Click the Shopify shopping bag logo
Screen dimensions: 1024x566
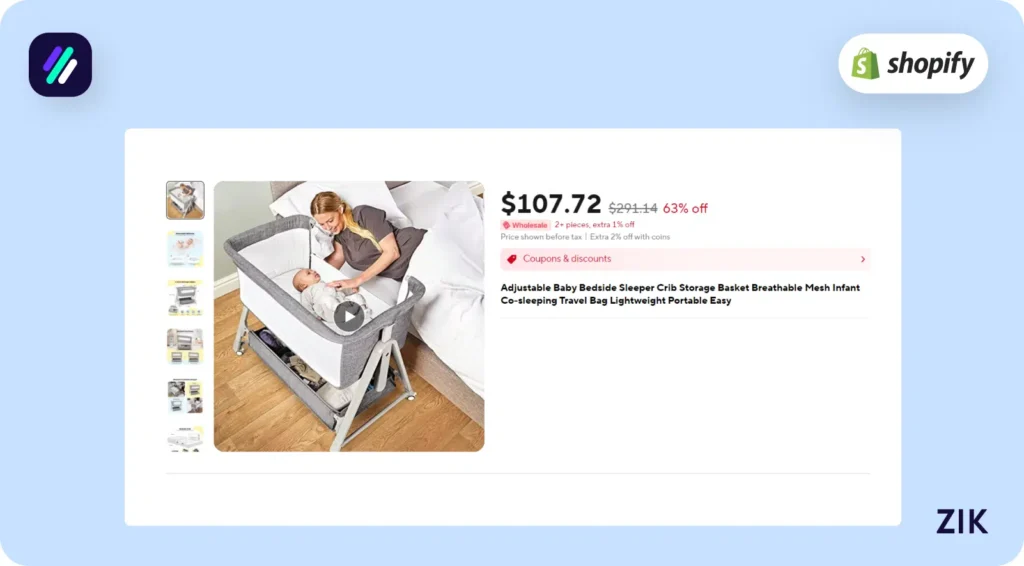click(x=865, y=64)
